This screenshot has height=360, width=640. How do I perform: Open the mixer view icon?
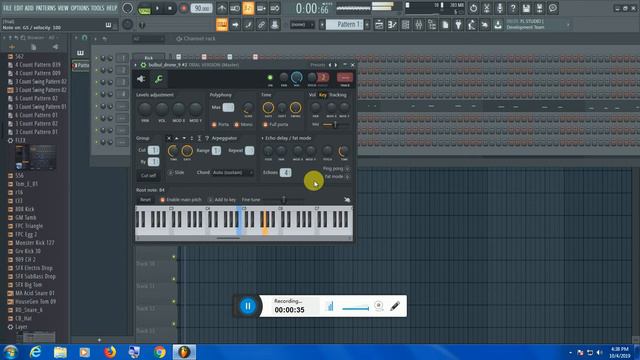(418, 25)
